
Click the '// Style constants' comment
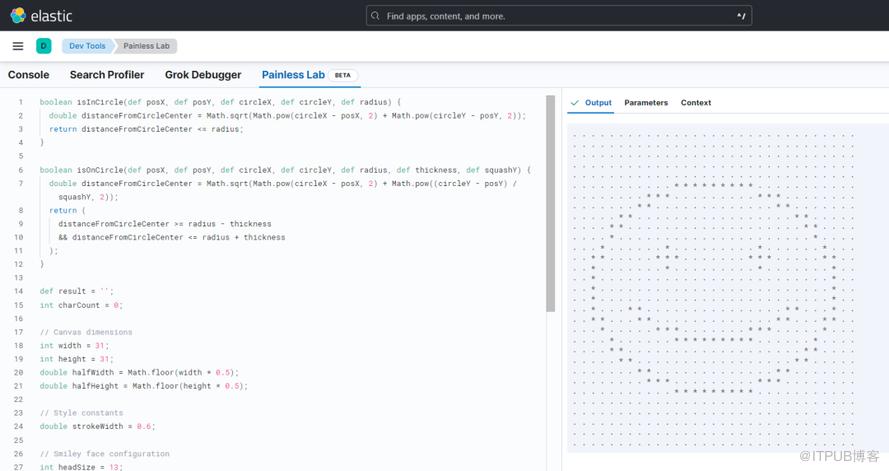point(81,413)
